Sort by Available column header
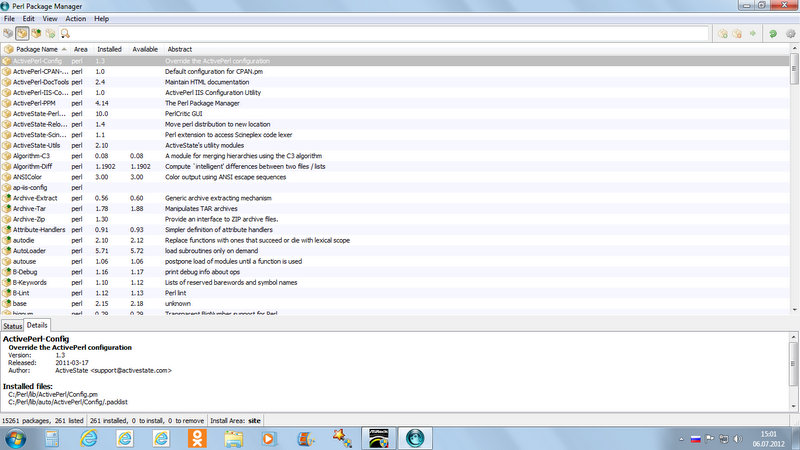The image size is (800, 450). 145,49
